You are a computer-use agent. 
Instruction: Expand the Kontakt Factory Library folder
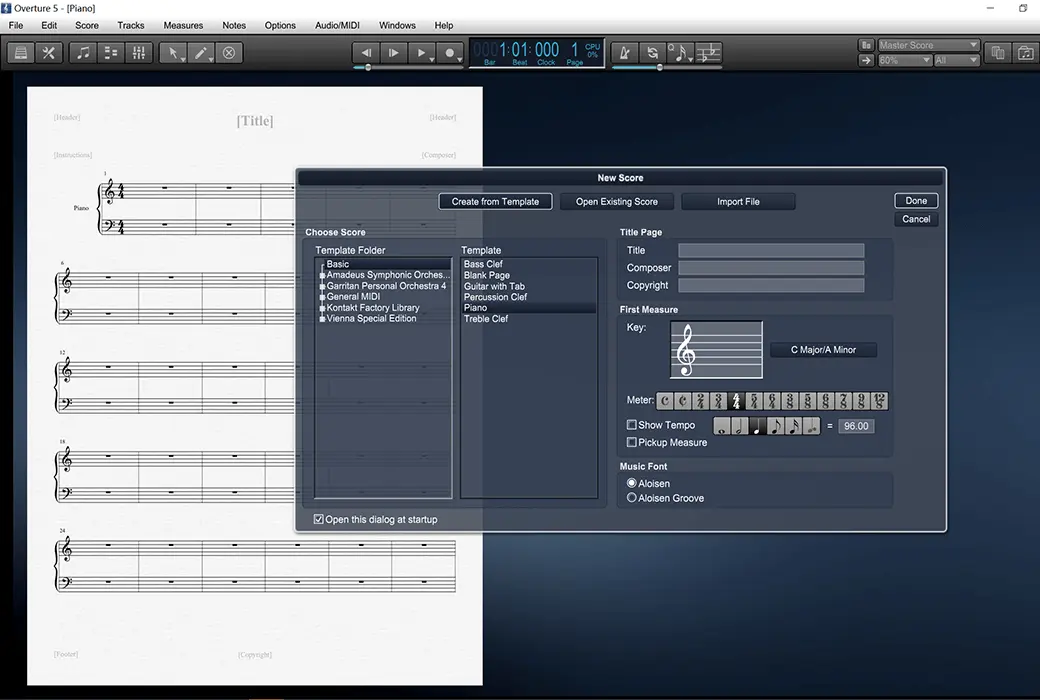[x=322, y=308]
